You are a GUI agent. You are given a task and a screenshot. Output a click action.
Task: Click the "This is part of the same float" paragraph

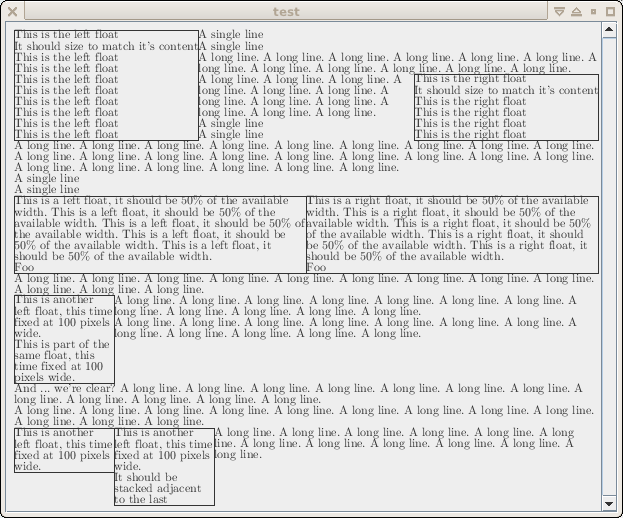tap(62, 361)
